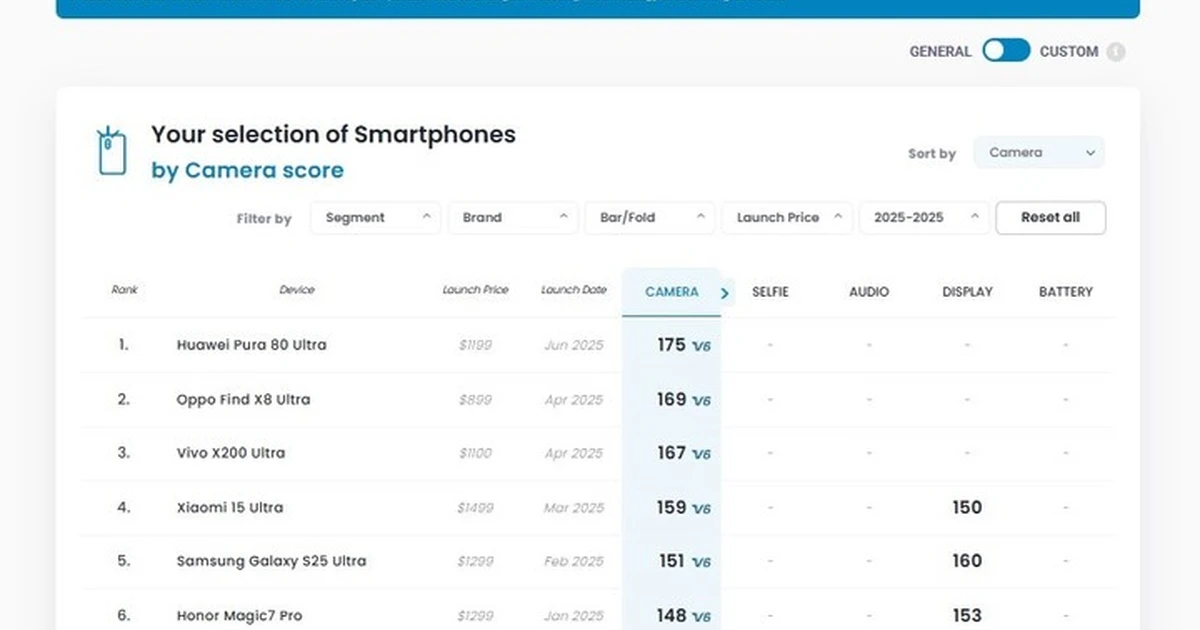
Task: Select the DISPLAY score tab
Action: [967, 292]
